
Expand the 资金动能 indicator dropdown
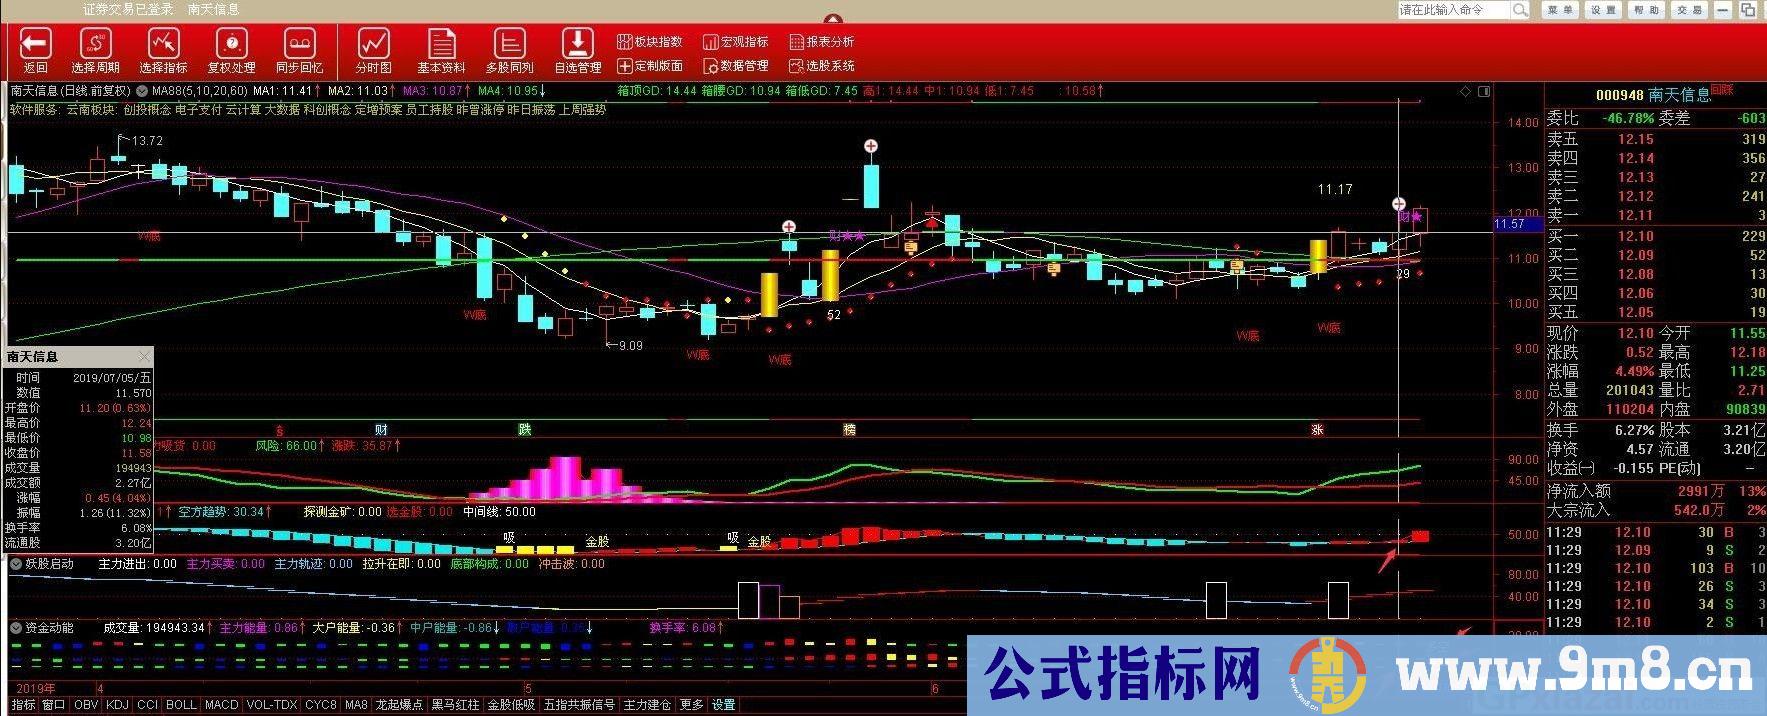pos(16,628)
